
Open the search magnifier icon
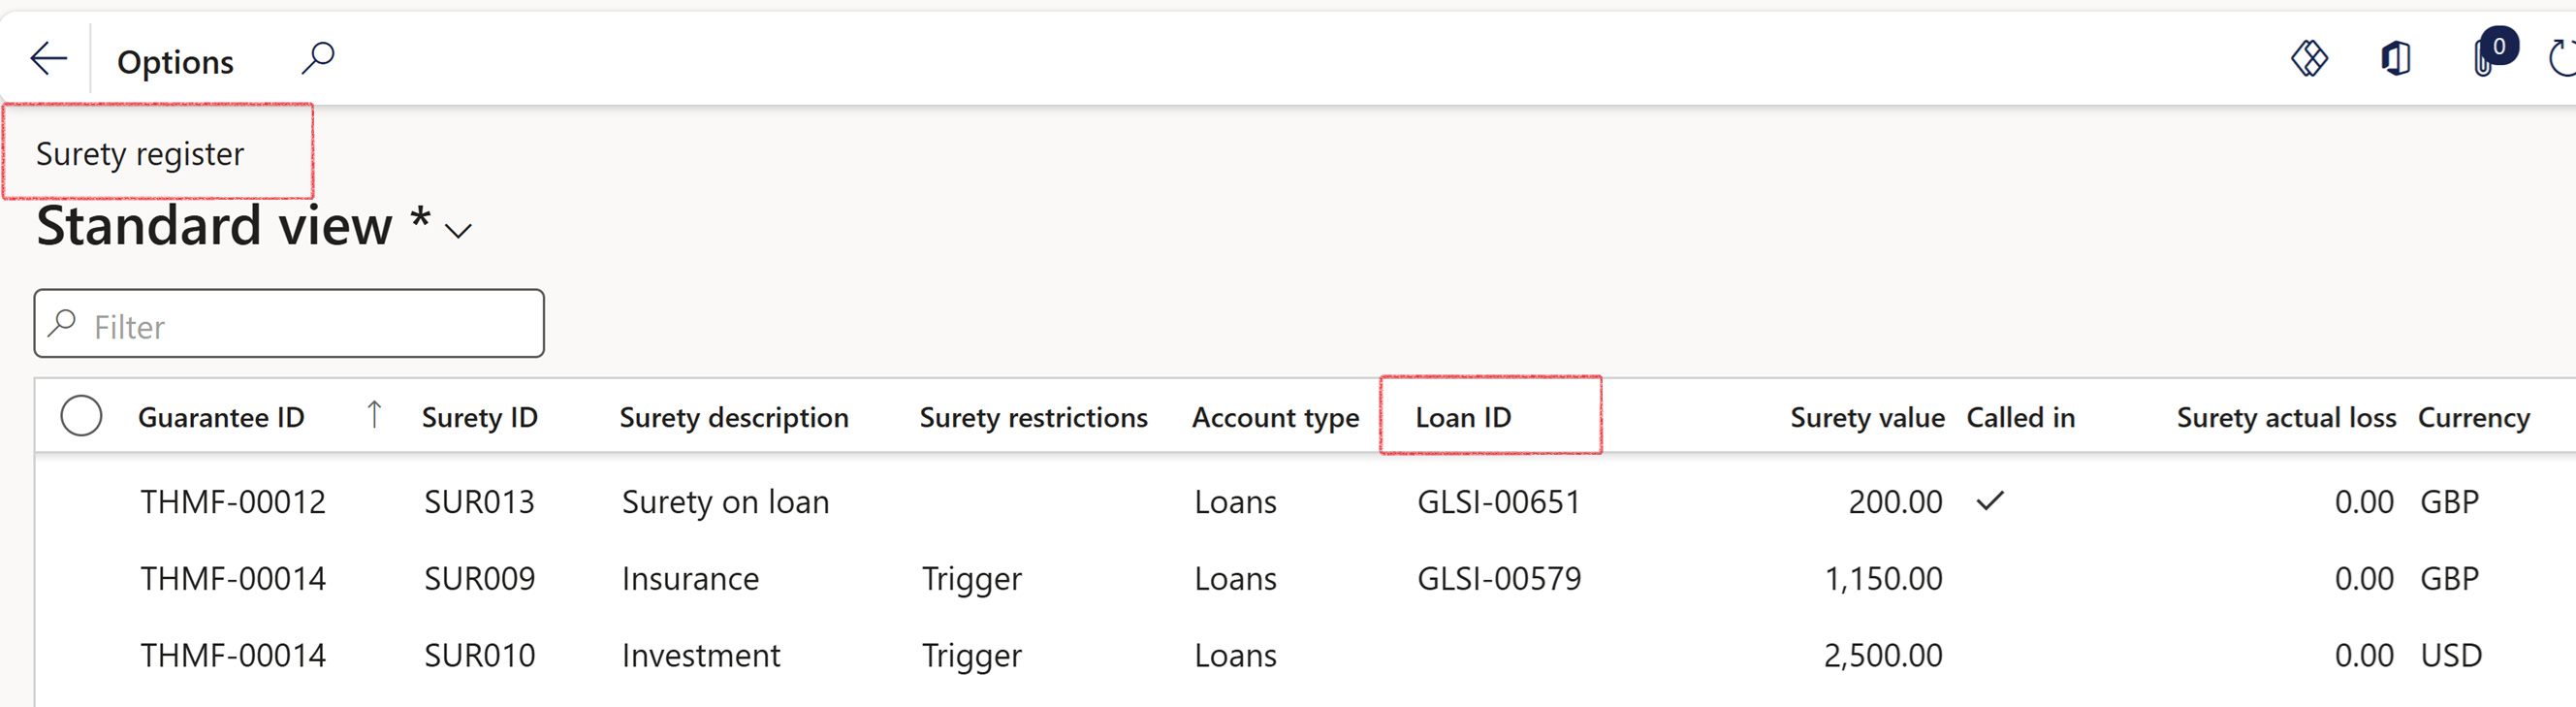(318, 59)
